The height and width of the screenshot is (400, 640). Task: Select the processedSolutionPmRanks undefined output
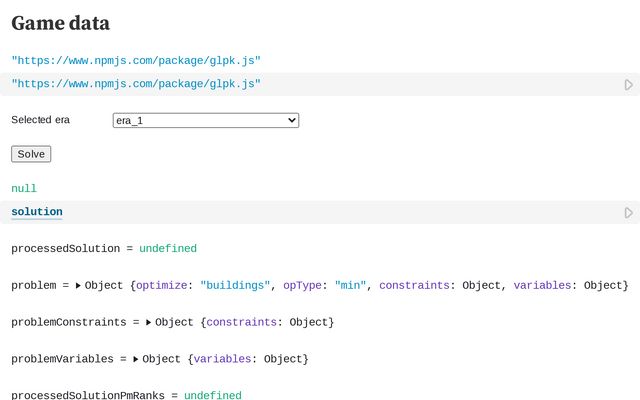click(212, 395)
